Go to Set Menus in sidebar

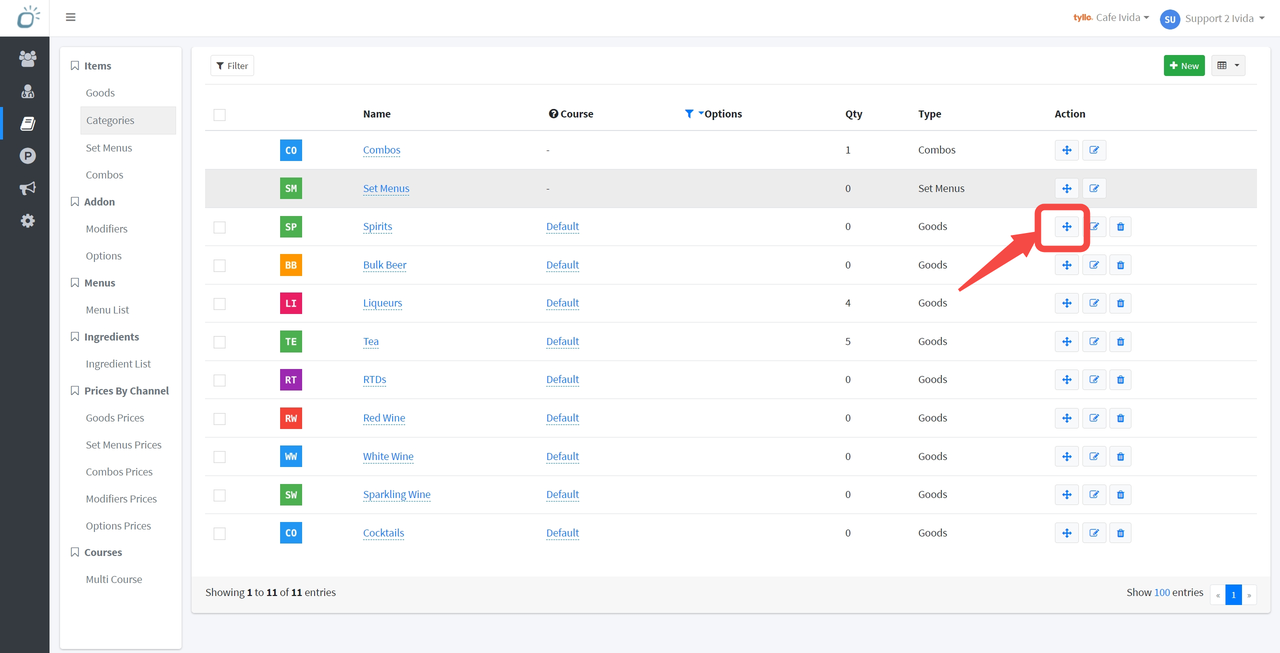point(109,148)
